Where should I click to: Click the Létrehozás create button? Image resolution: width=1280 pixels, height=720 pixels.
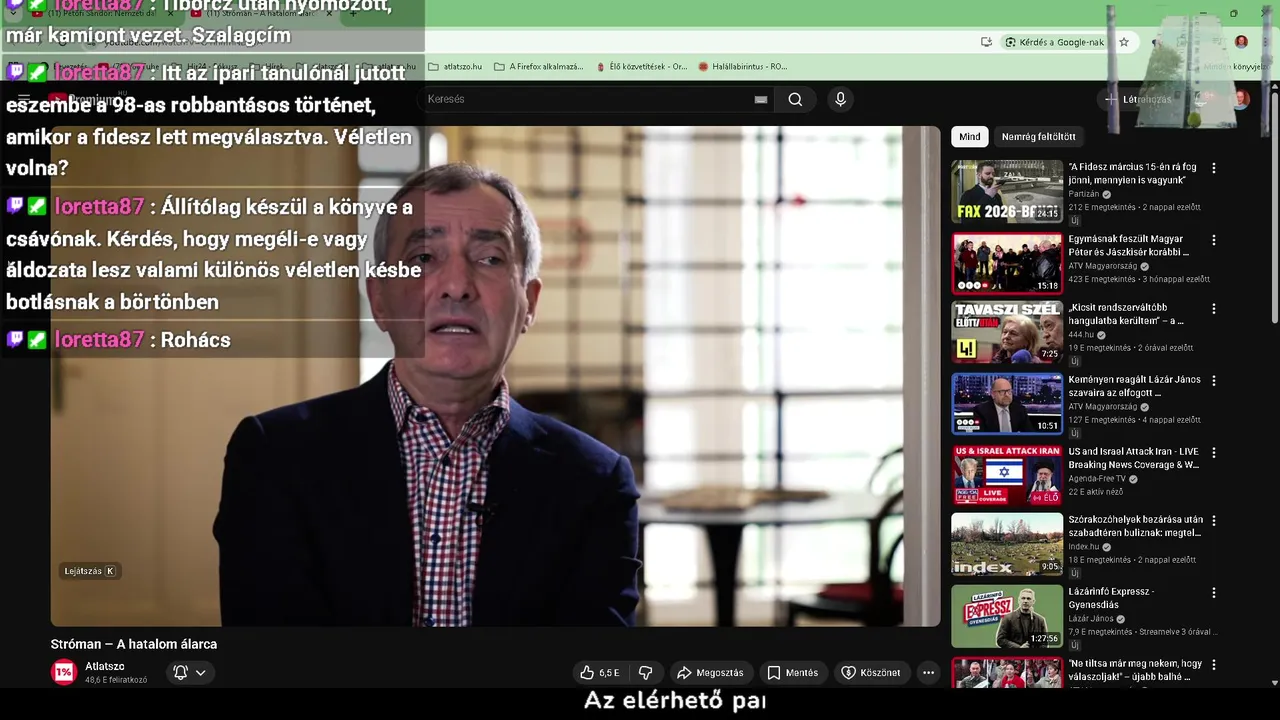click(x=1137, y=99)
